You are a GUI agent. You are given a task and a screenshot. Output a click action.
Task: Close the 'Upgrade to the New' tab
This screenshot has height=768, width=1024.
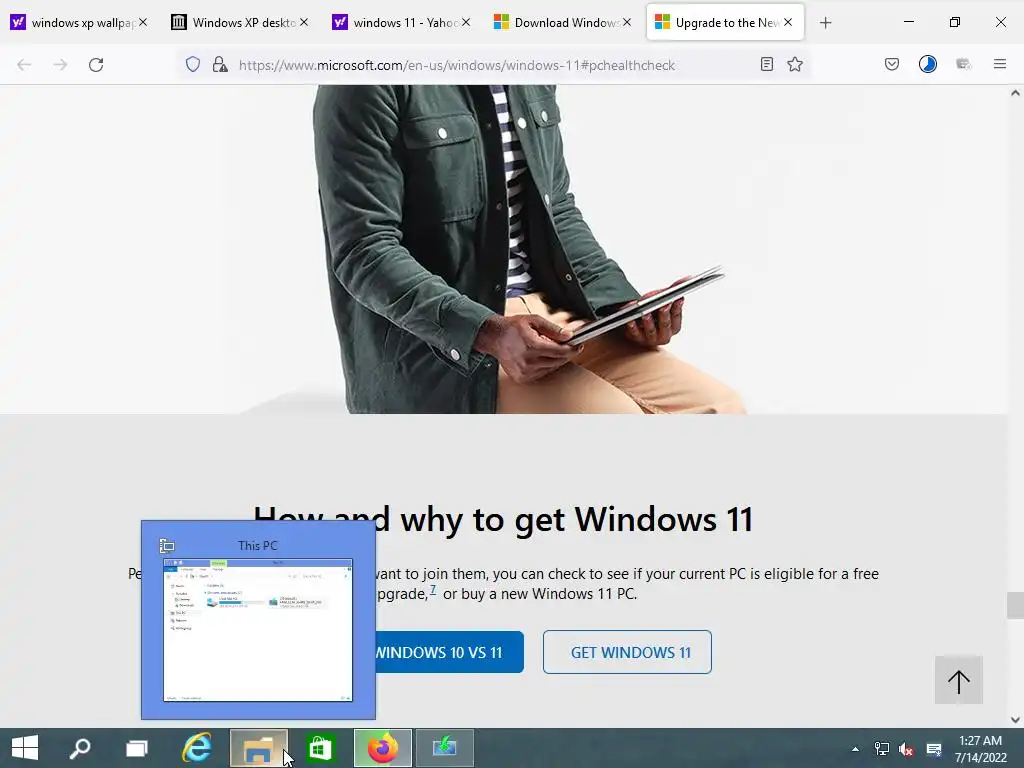pyautogui.click(x=788, y=22)
